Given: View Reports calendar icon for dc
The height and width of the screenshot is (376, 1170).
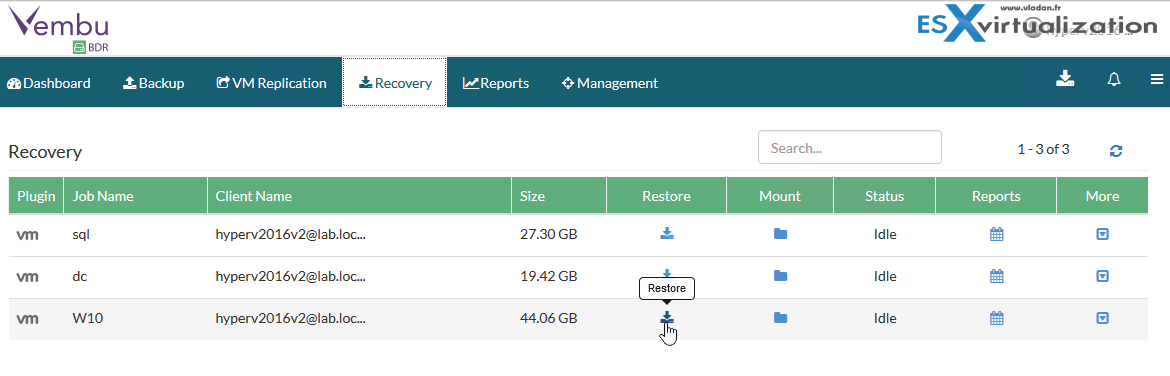Looking at the screenshot, I should [996, 276].
